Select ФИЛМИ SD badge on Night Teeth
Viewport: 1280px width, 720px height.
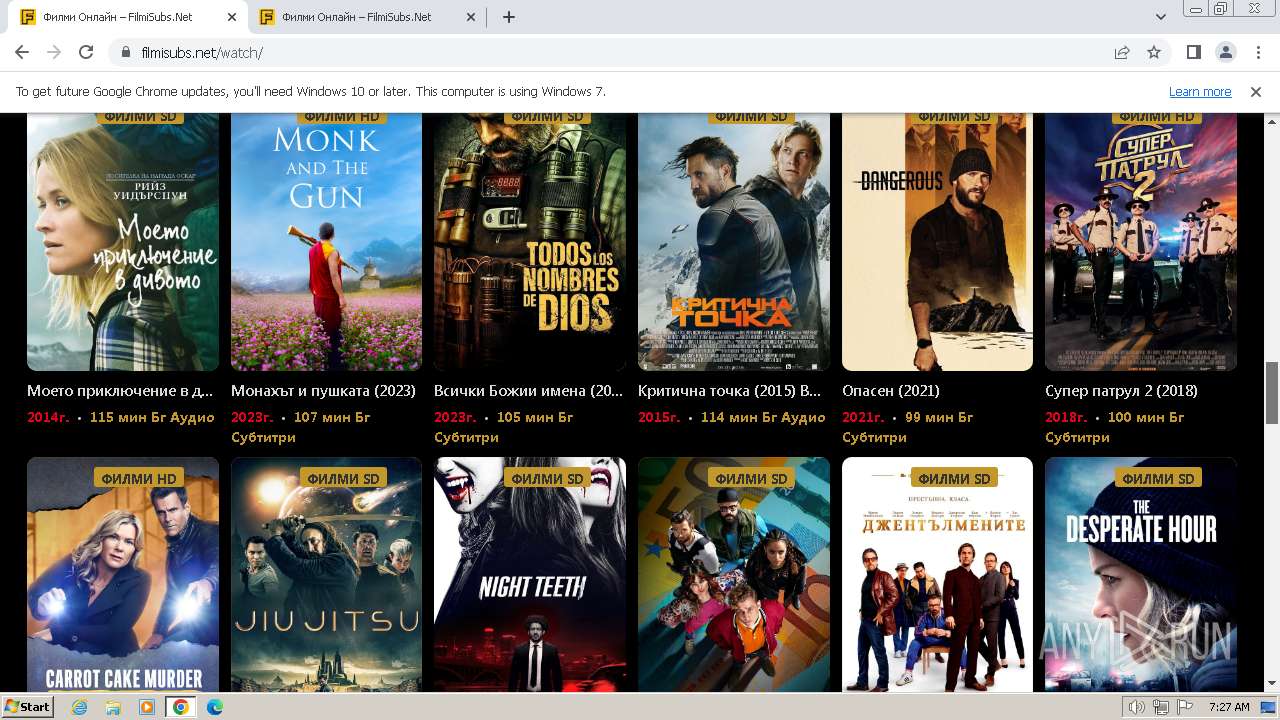point(547,478)
